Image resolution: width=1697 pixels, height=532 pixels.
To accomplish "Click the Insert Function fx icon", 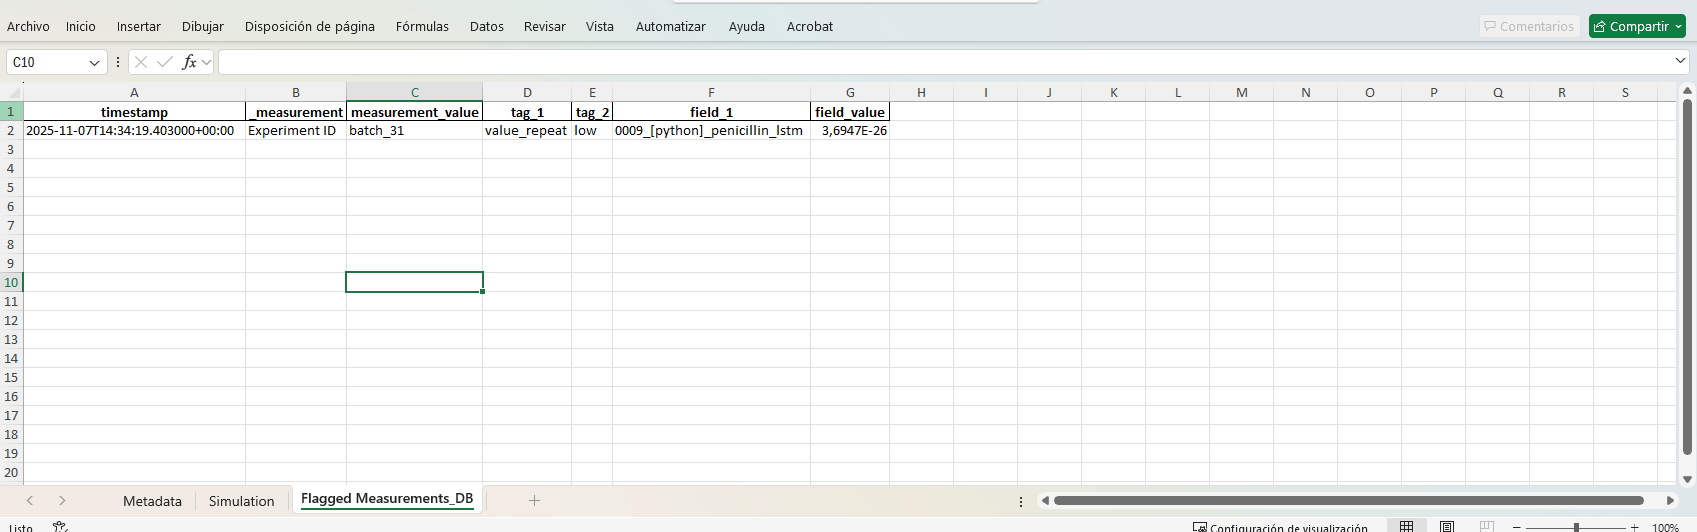I will (x=189, y=62).
